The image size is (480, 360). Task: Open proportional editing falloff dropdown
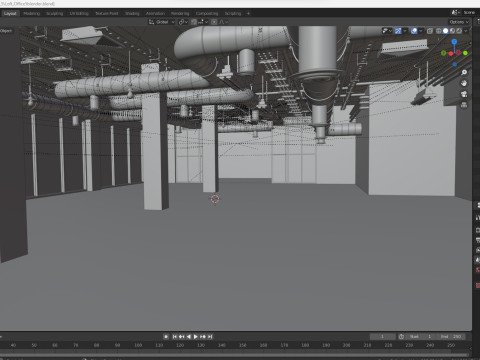(x=223, y=22)
